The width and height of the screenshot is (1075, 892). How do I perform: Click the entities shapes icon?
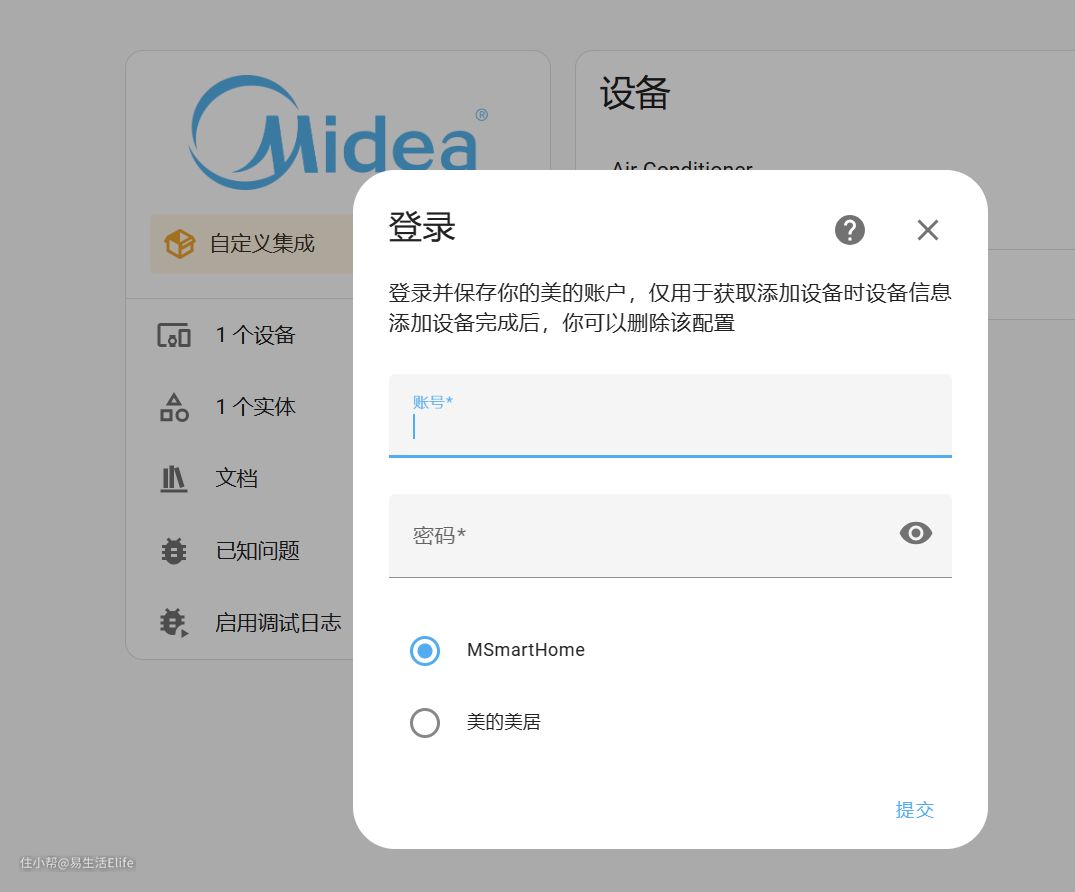pos(174,408)
